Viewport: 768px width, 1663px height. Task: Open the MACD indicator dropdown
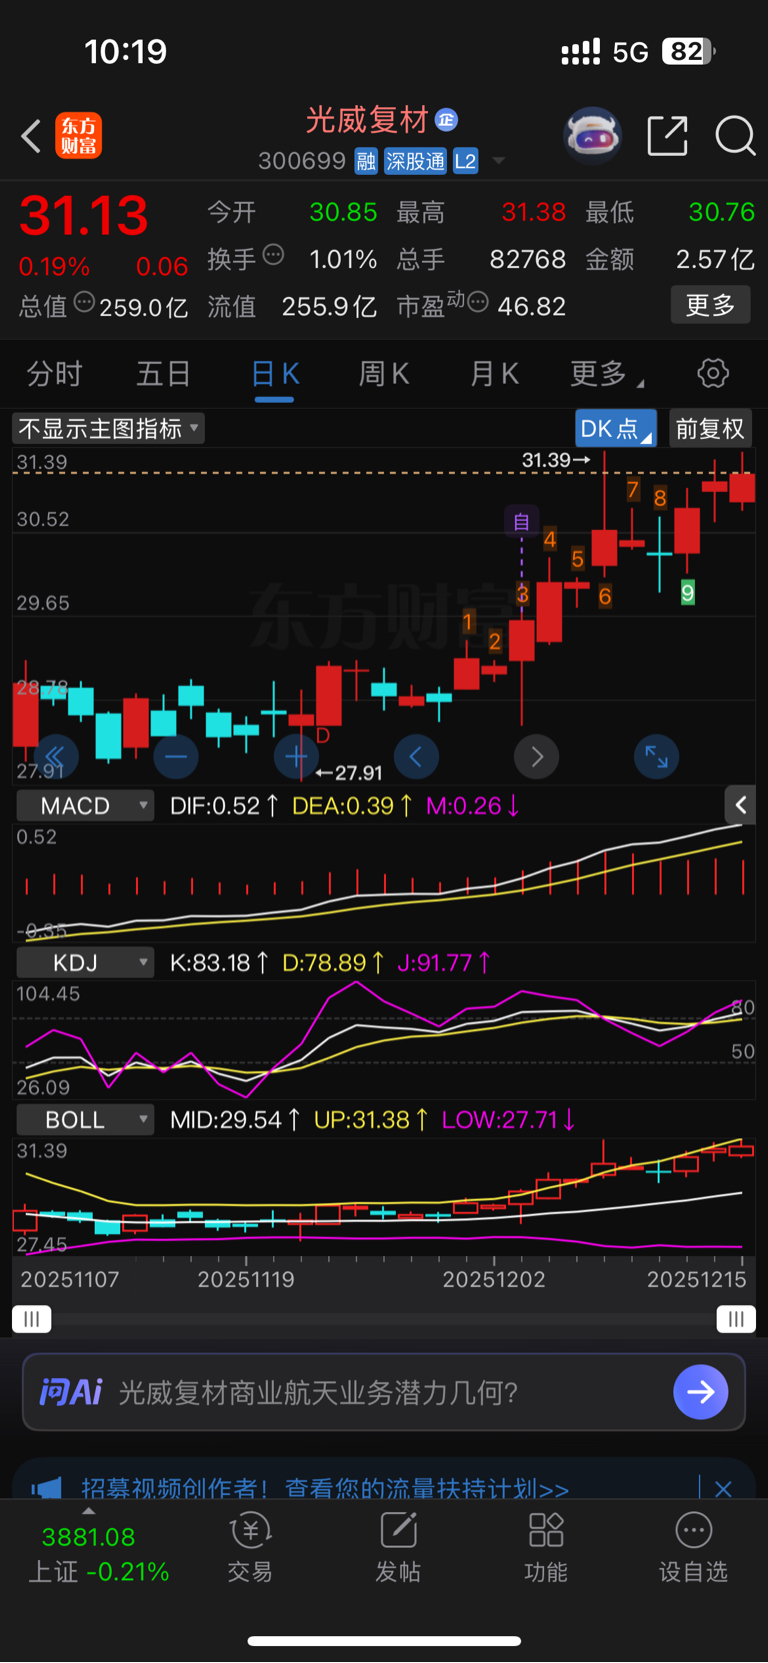pyautogui.click(x=85, y=806)
